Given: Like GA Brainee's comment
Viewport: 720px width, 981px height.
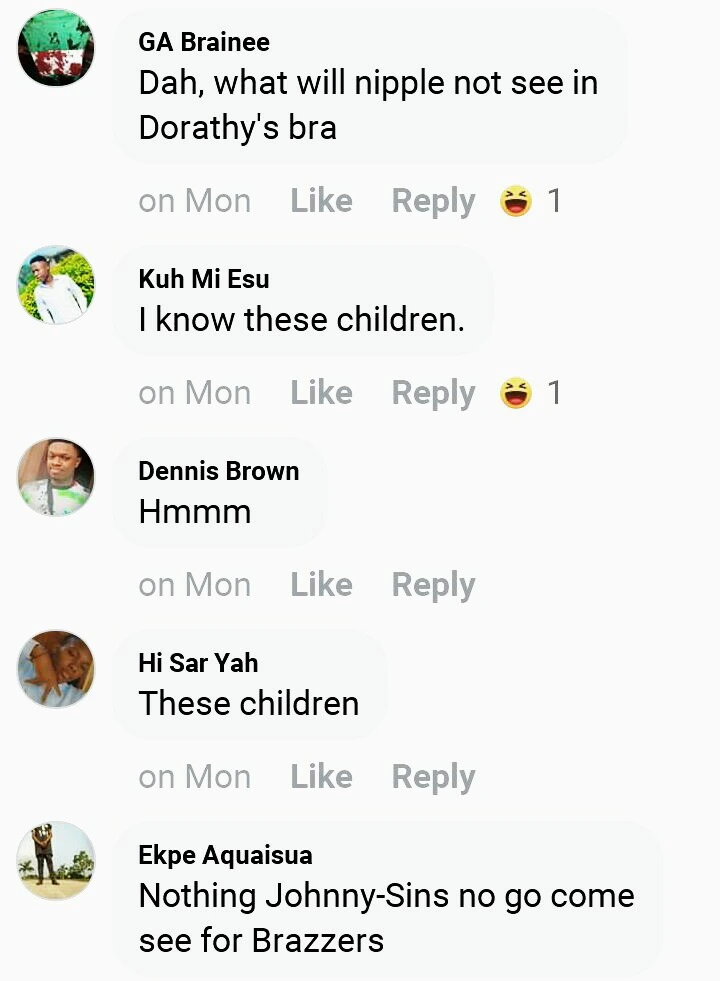Looking at the screenshot, I should click(x=322, y=201).
